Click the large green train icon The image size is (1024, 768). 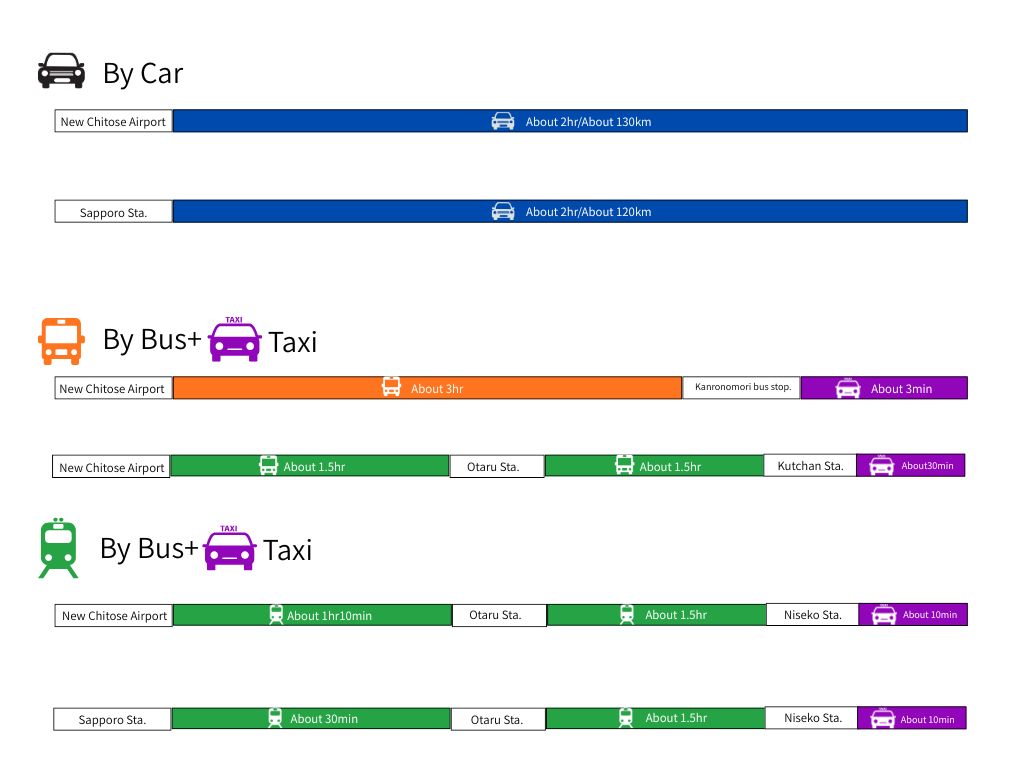[59, 548]
